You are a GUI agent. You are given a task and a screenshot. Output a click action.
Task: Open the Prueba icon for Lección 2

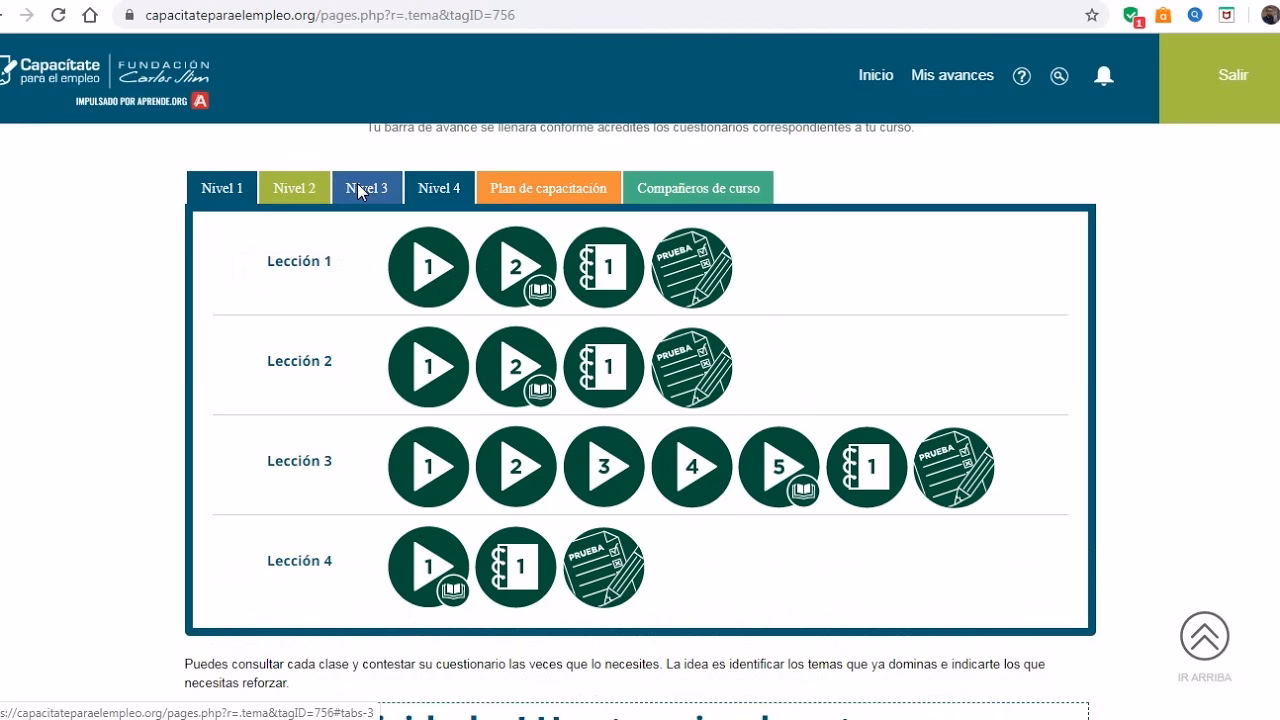click(x=691, y=367)
